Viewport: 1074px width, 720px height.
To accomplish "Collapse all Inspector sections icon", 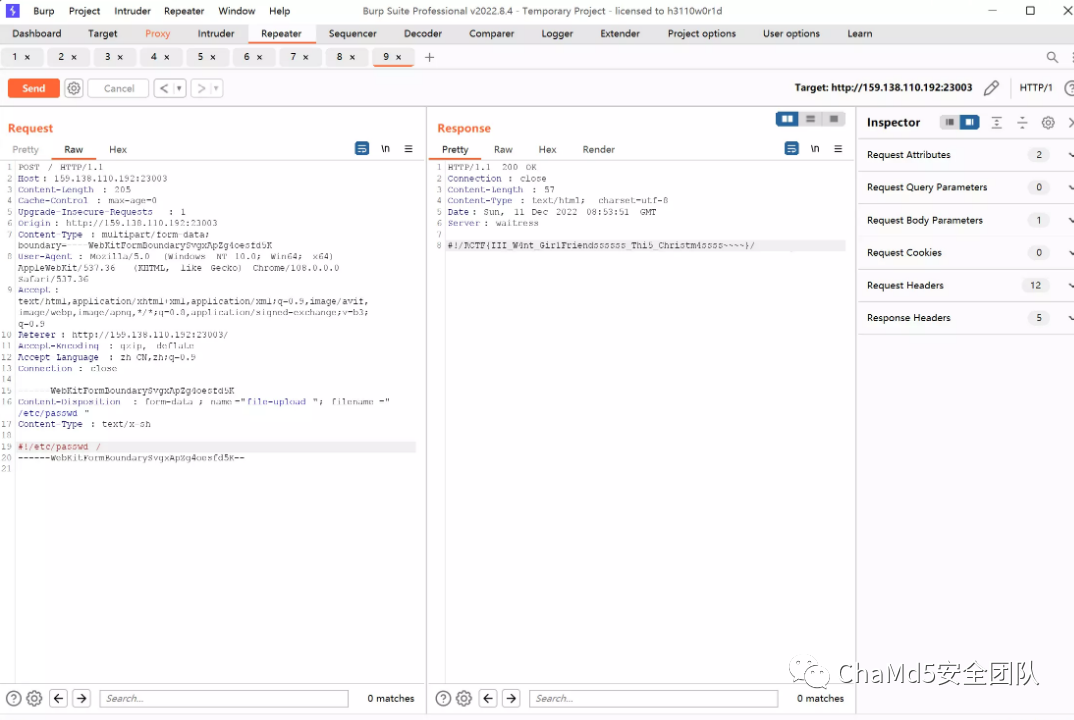I will (1022, 123).
